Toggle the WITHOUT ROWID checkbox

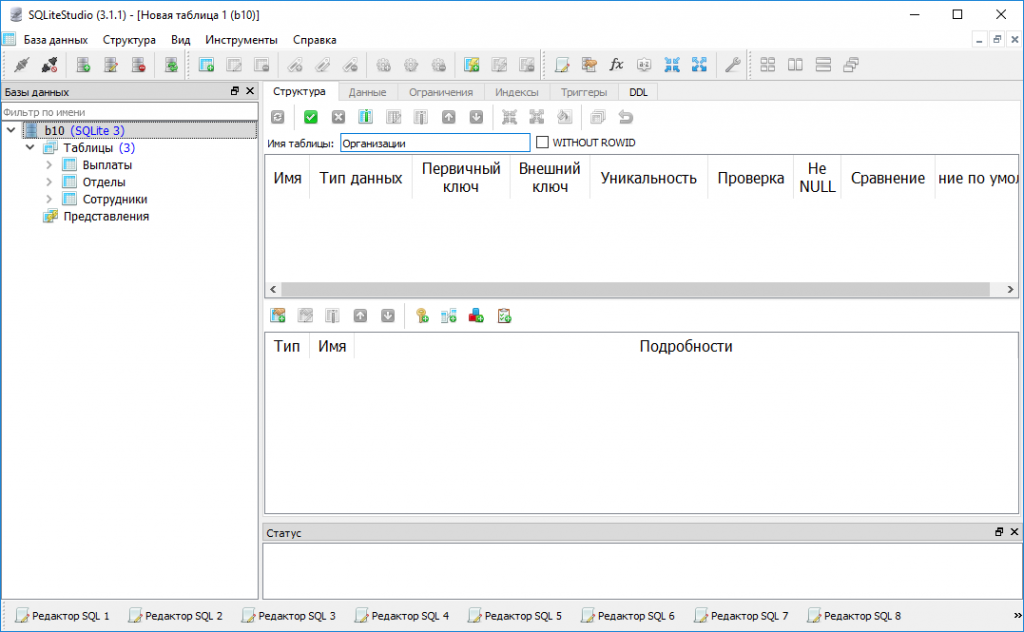click(x=542, y=142)
